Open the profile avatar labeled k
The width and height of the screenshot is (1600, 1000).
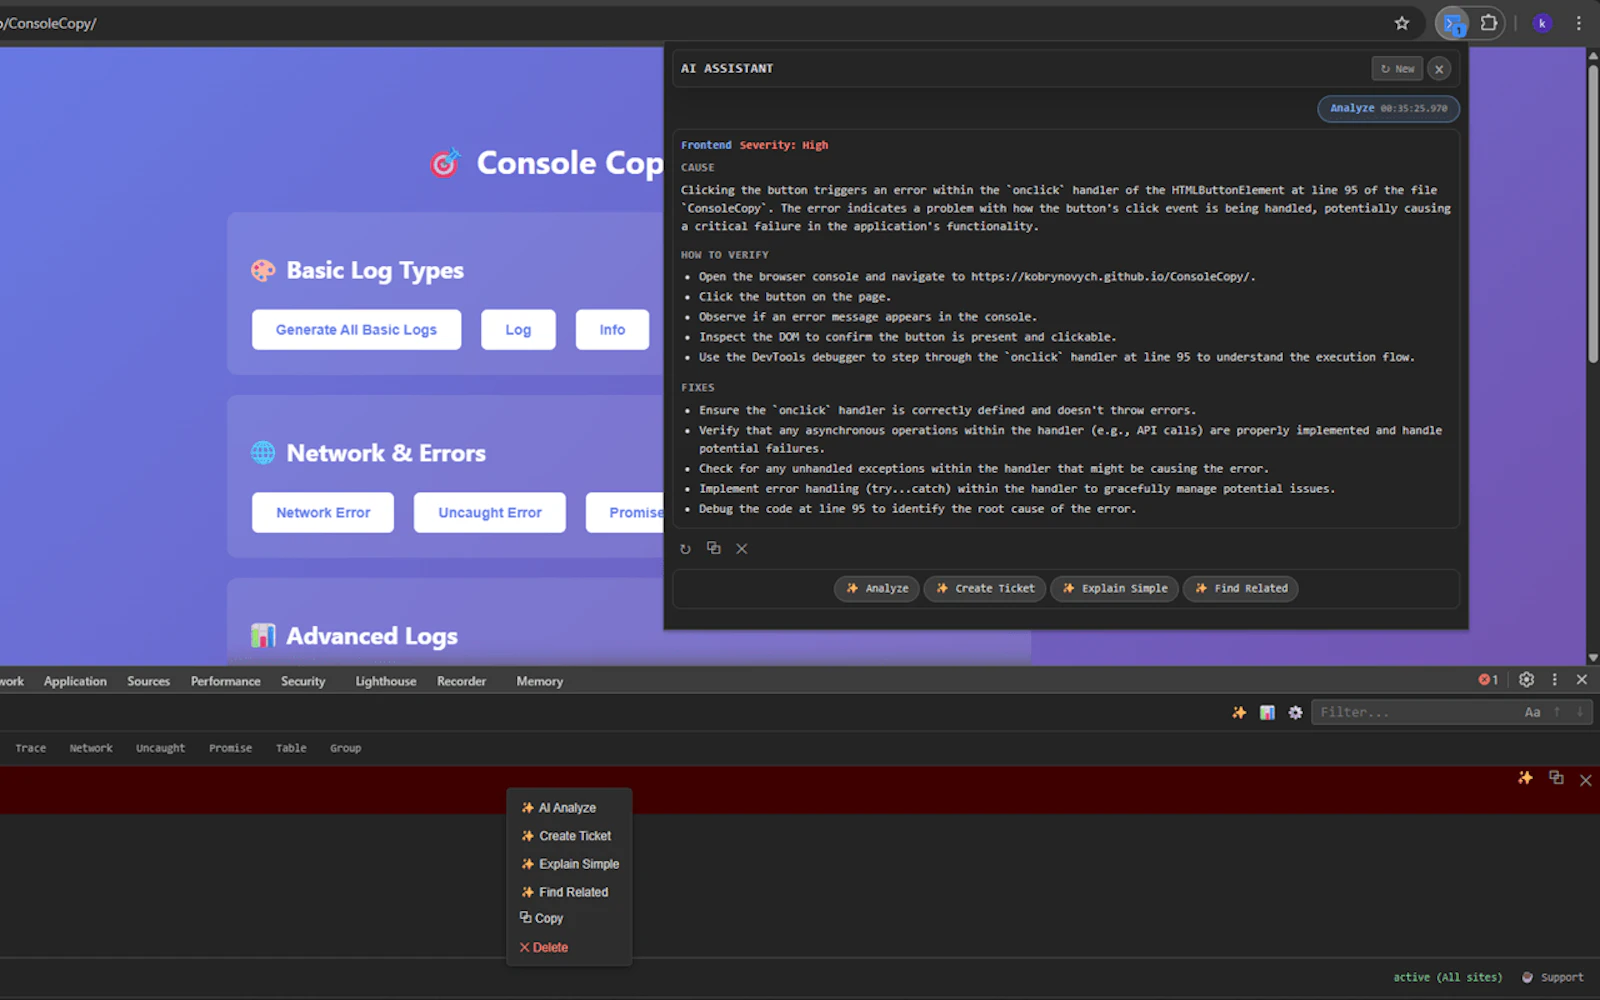pos(1542,23)
